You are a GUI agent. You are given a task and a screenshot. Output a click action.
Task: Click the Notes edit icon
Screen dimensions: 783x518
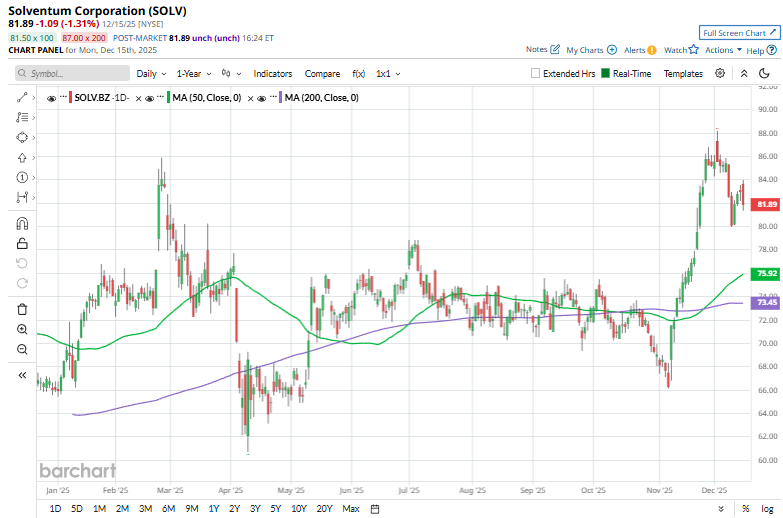(x=555, y=49)
